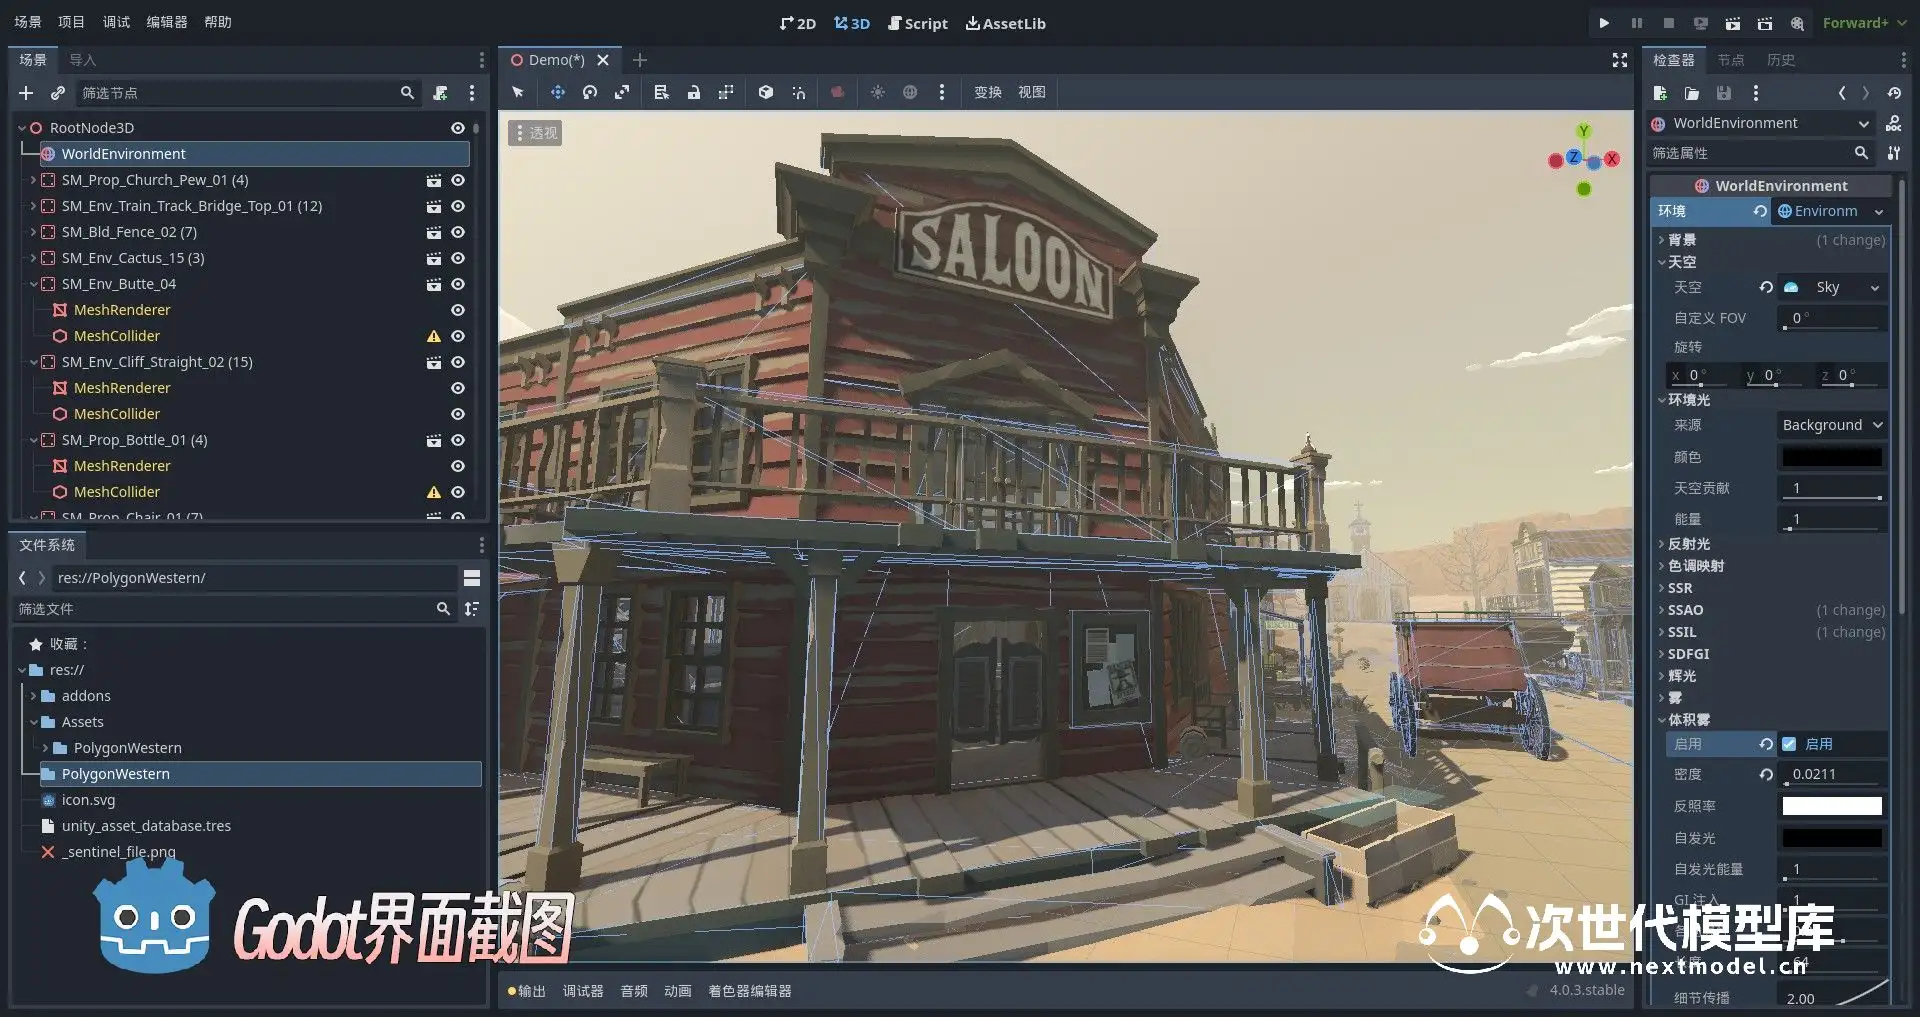Open the ambient light source Background dropdown
Image resolution: width=1920 pixels, height=1017 pixels.
[x=1832, y=425]
